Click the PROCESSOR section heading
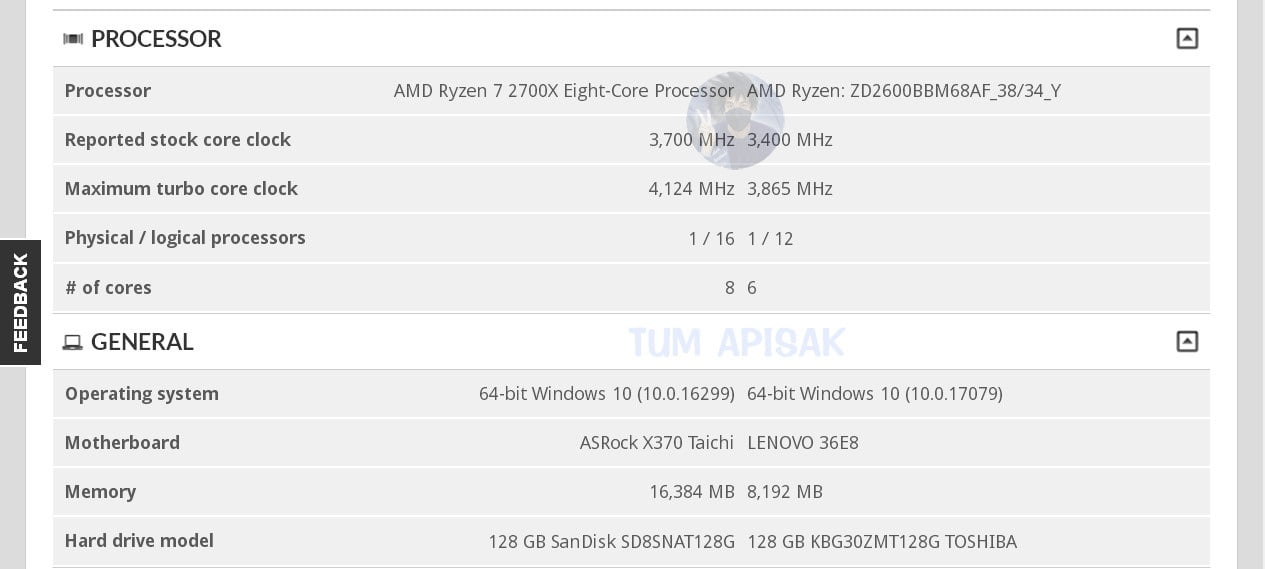1265x569 pixels. pyautogui.click(x=156, y=39)
